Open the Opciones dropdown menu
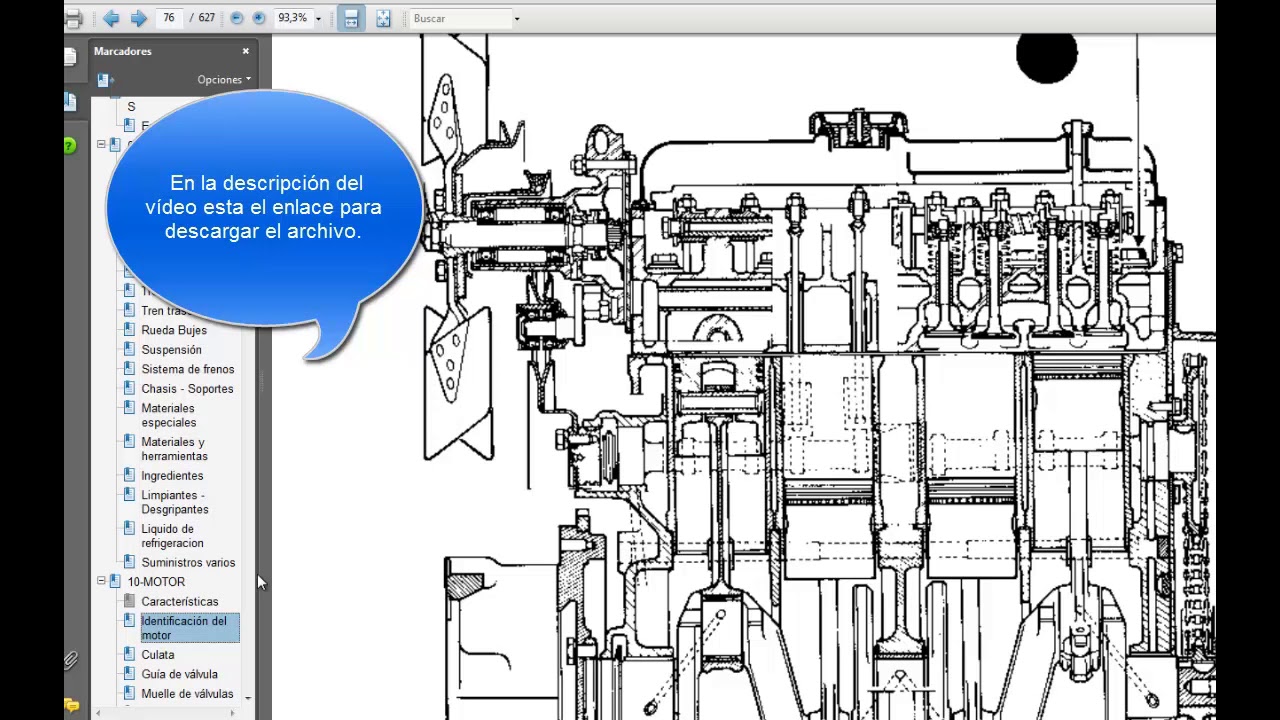 [224, 80]
